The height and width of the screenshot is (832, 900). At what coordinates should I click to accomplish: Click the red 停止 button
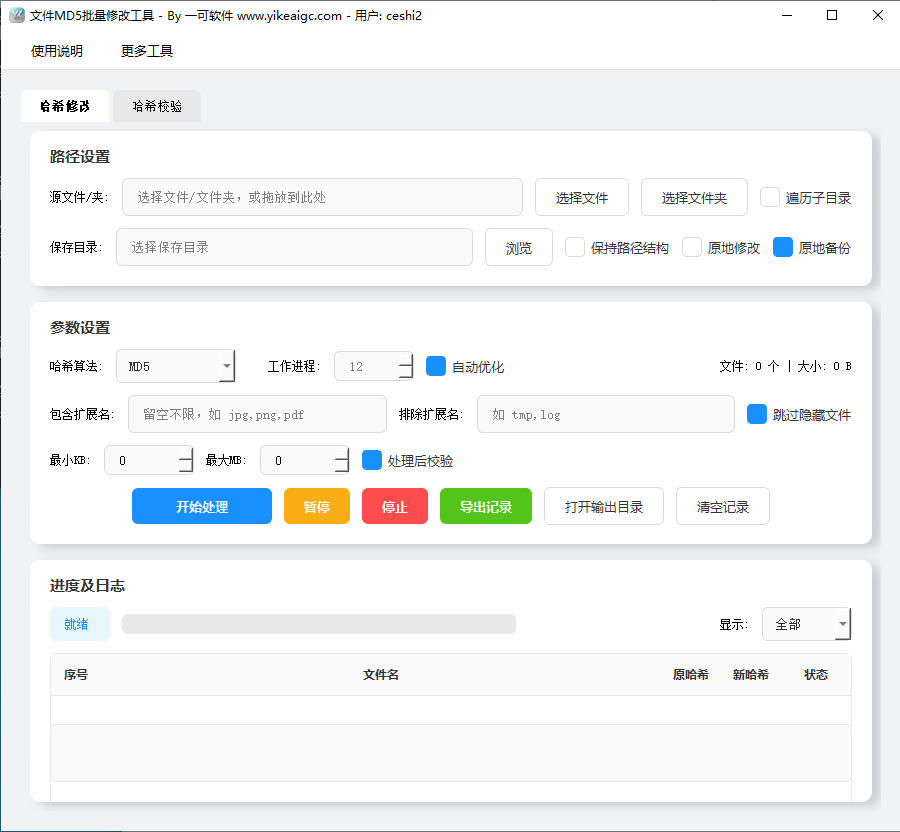tap(395, 506)
